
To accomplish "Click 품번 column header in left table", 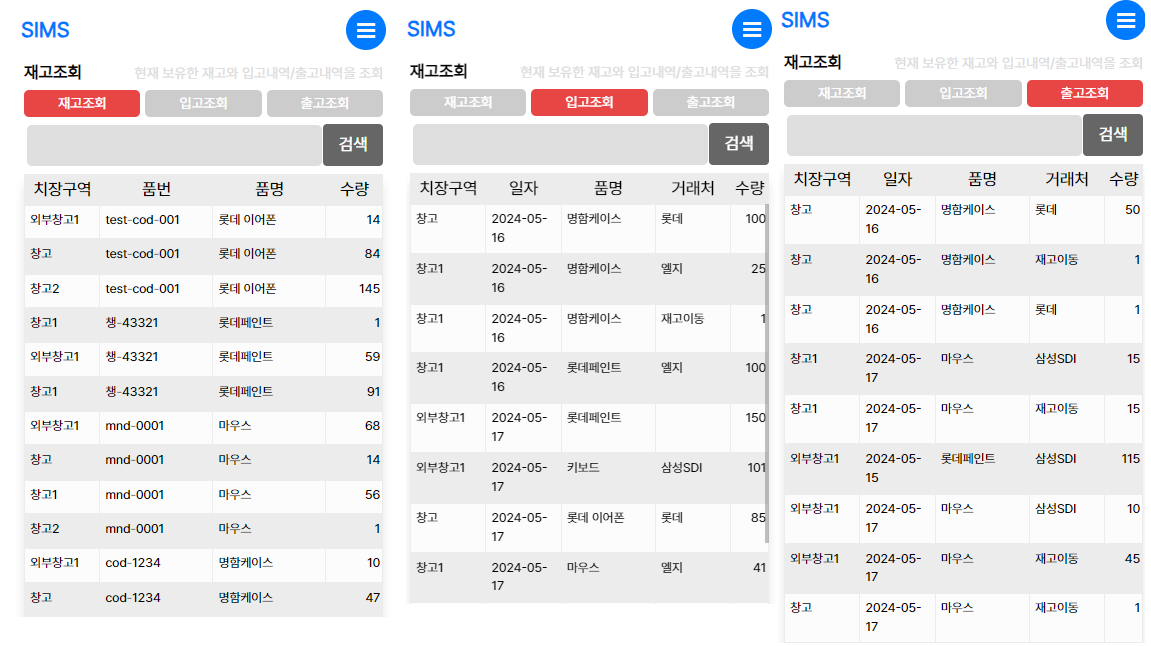I will 156,189.
